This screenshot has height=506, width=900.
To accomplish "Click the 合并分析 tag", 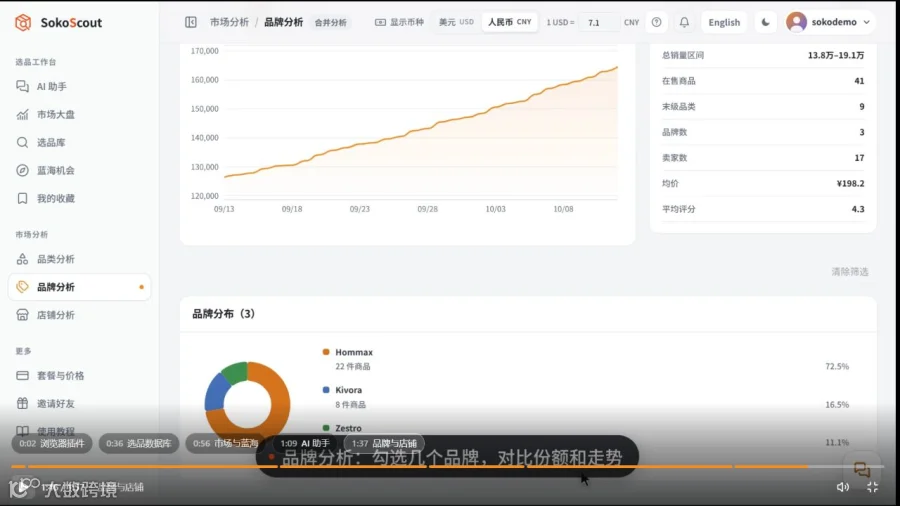I will click(x=331, y=22).
